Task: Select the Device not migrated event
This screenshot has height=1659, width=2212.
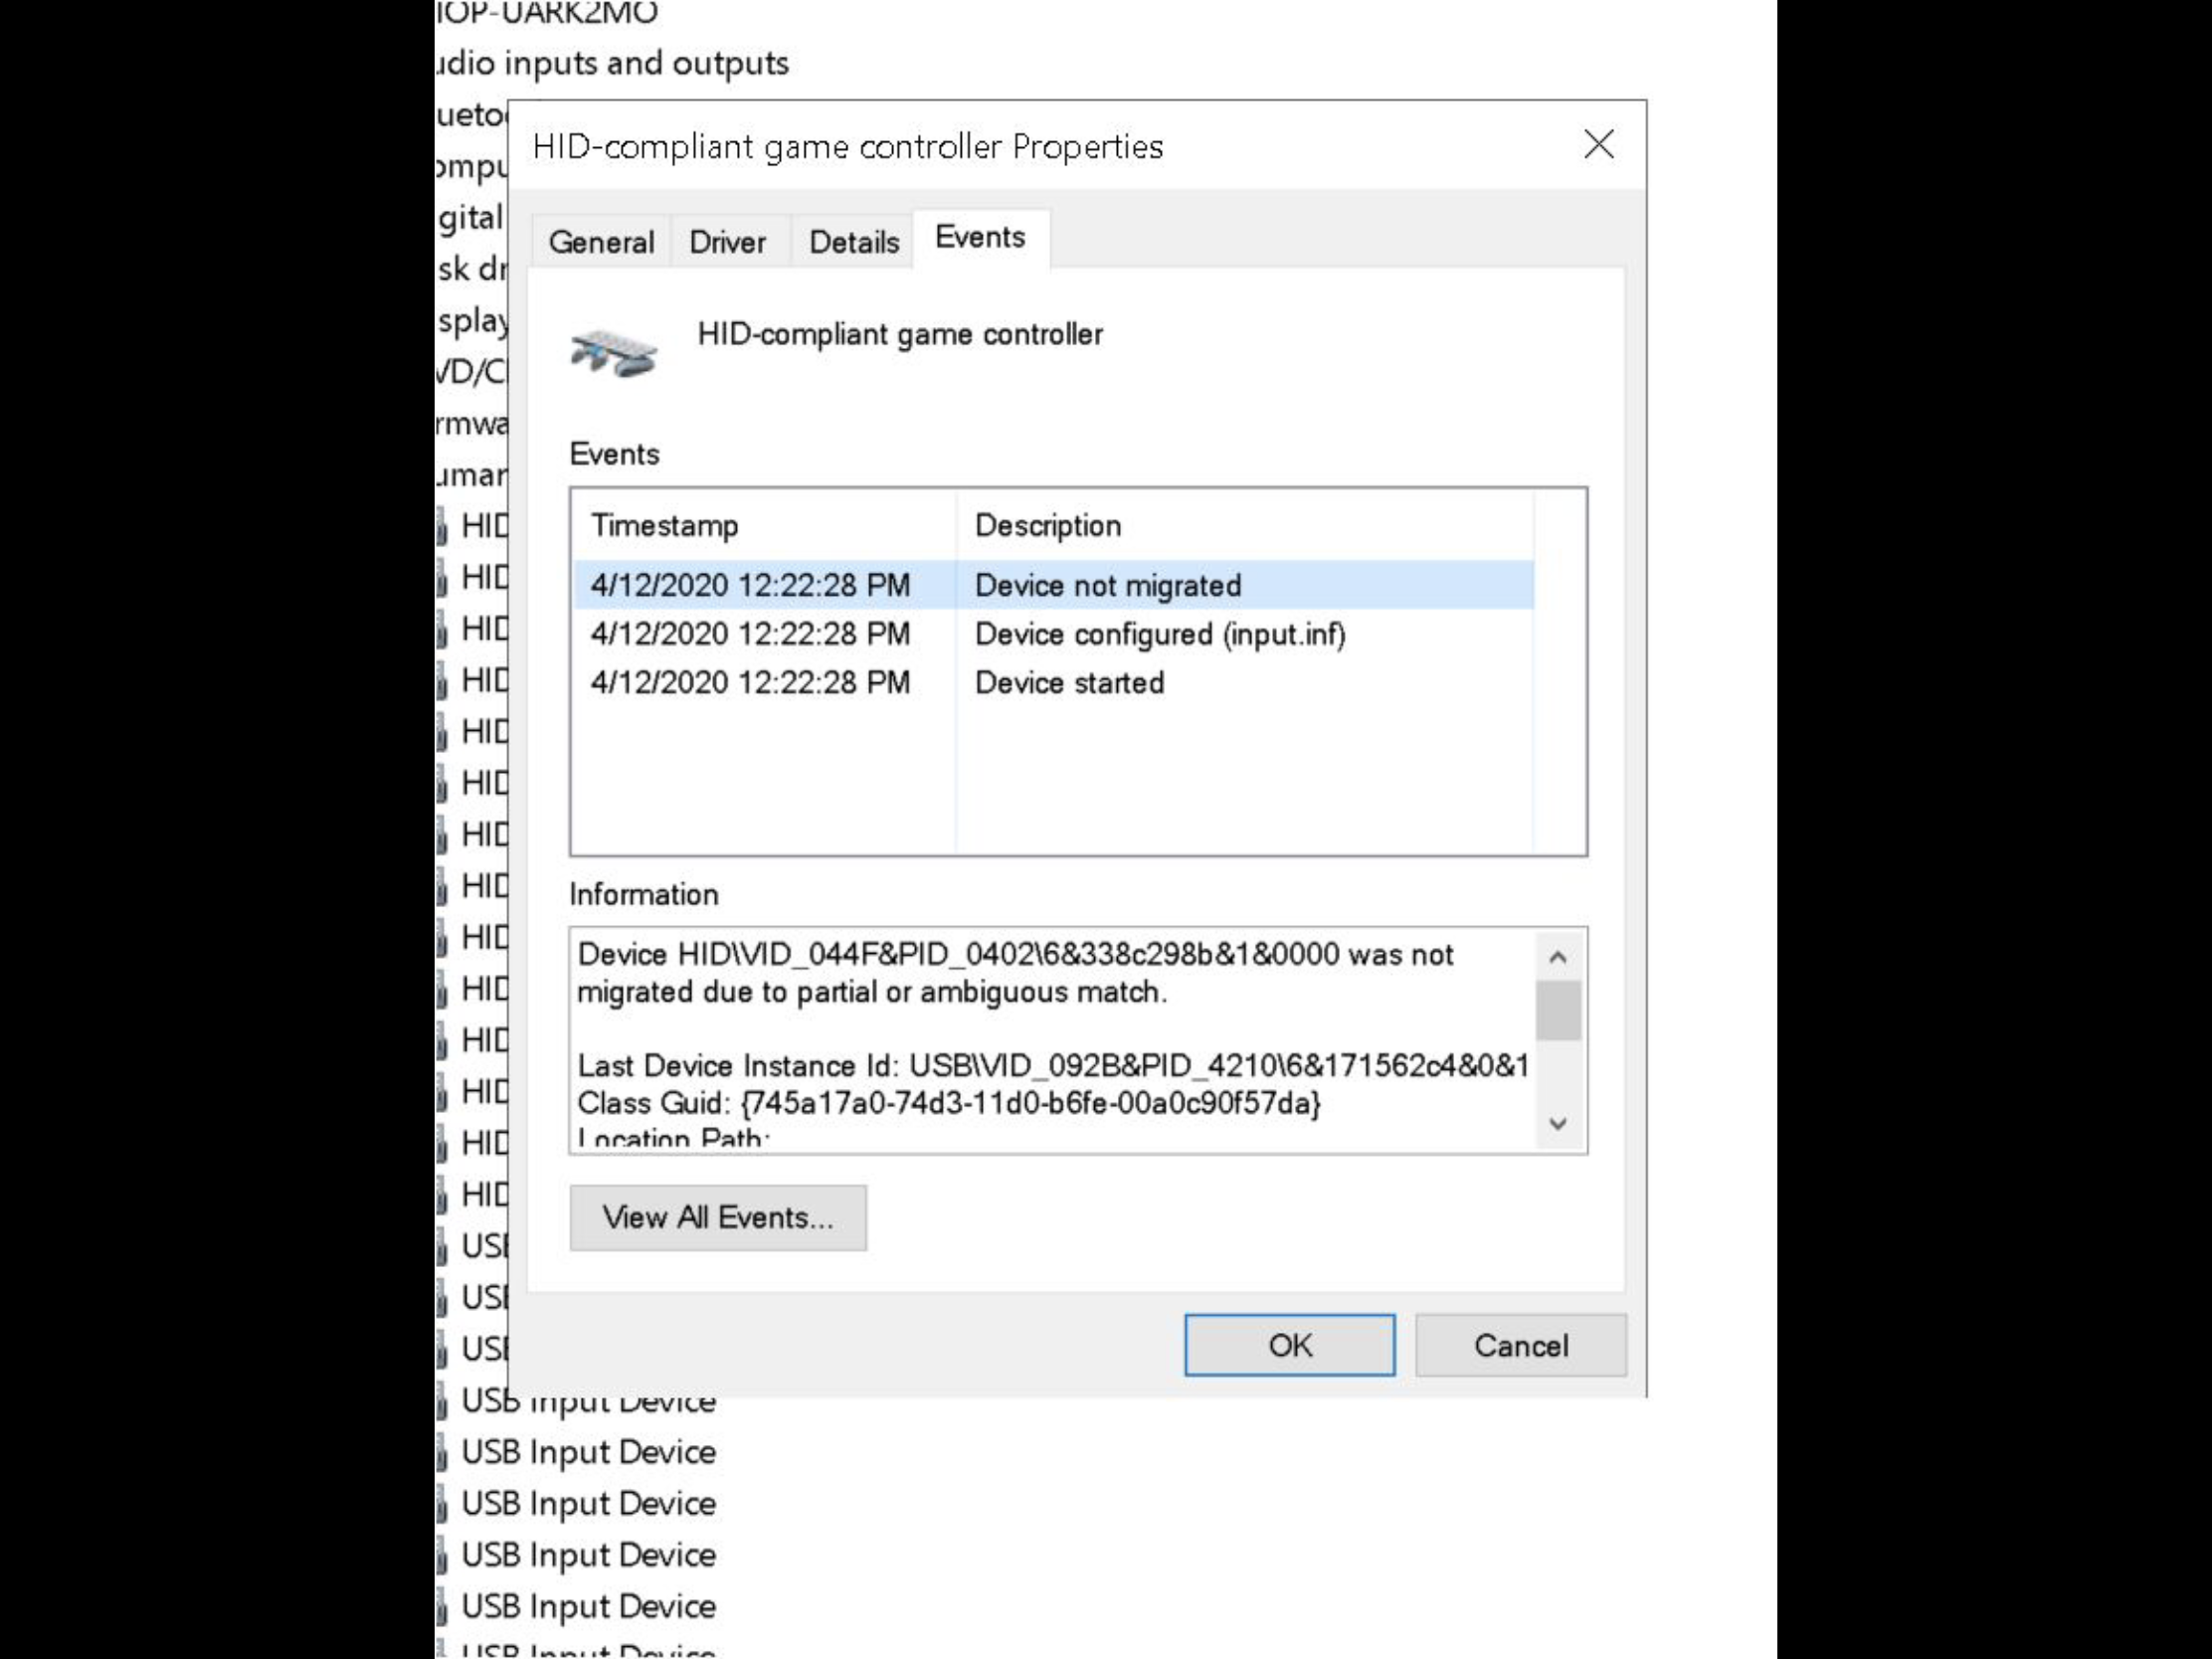Action: (1107, 585)
